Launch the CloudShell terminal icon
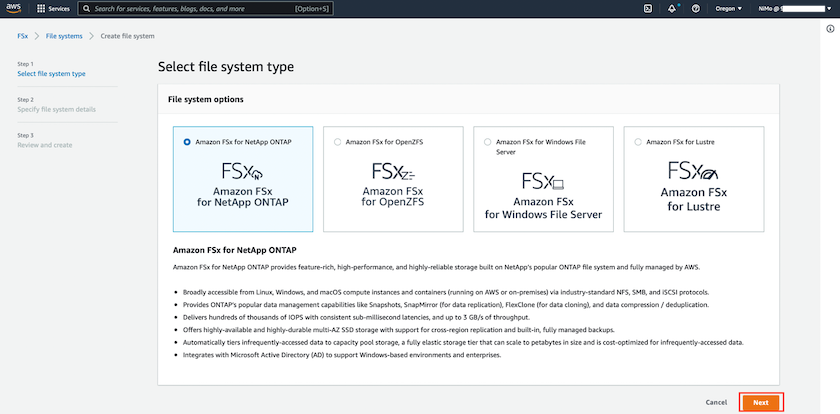Image resolution: width=840 pixels, height=414 pixels. pos(648,8)
